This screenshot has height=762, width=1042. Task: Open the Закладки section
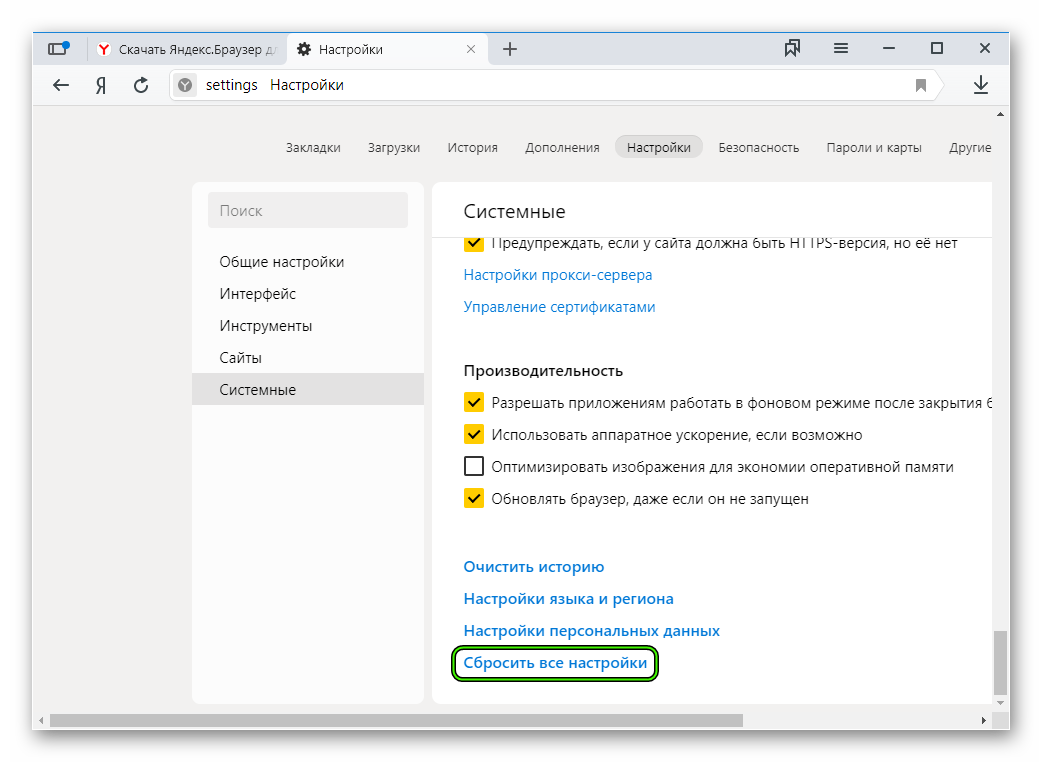point(313,147)
